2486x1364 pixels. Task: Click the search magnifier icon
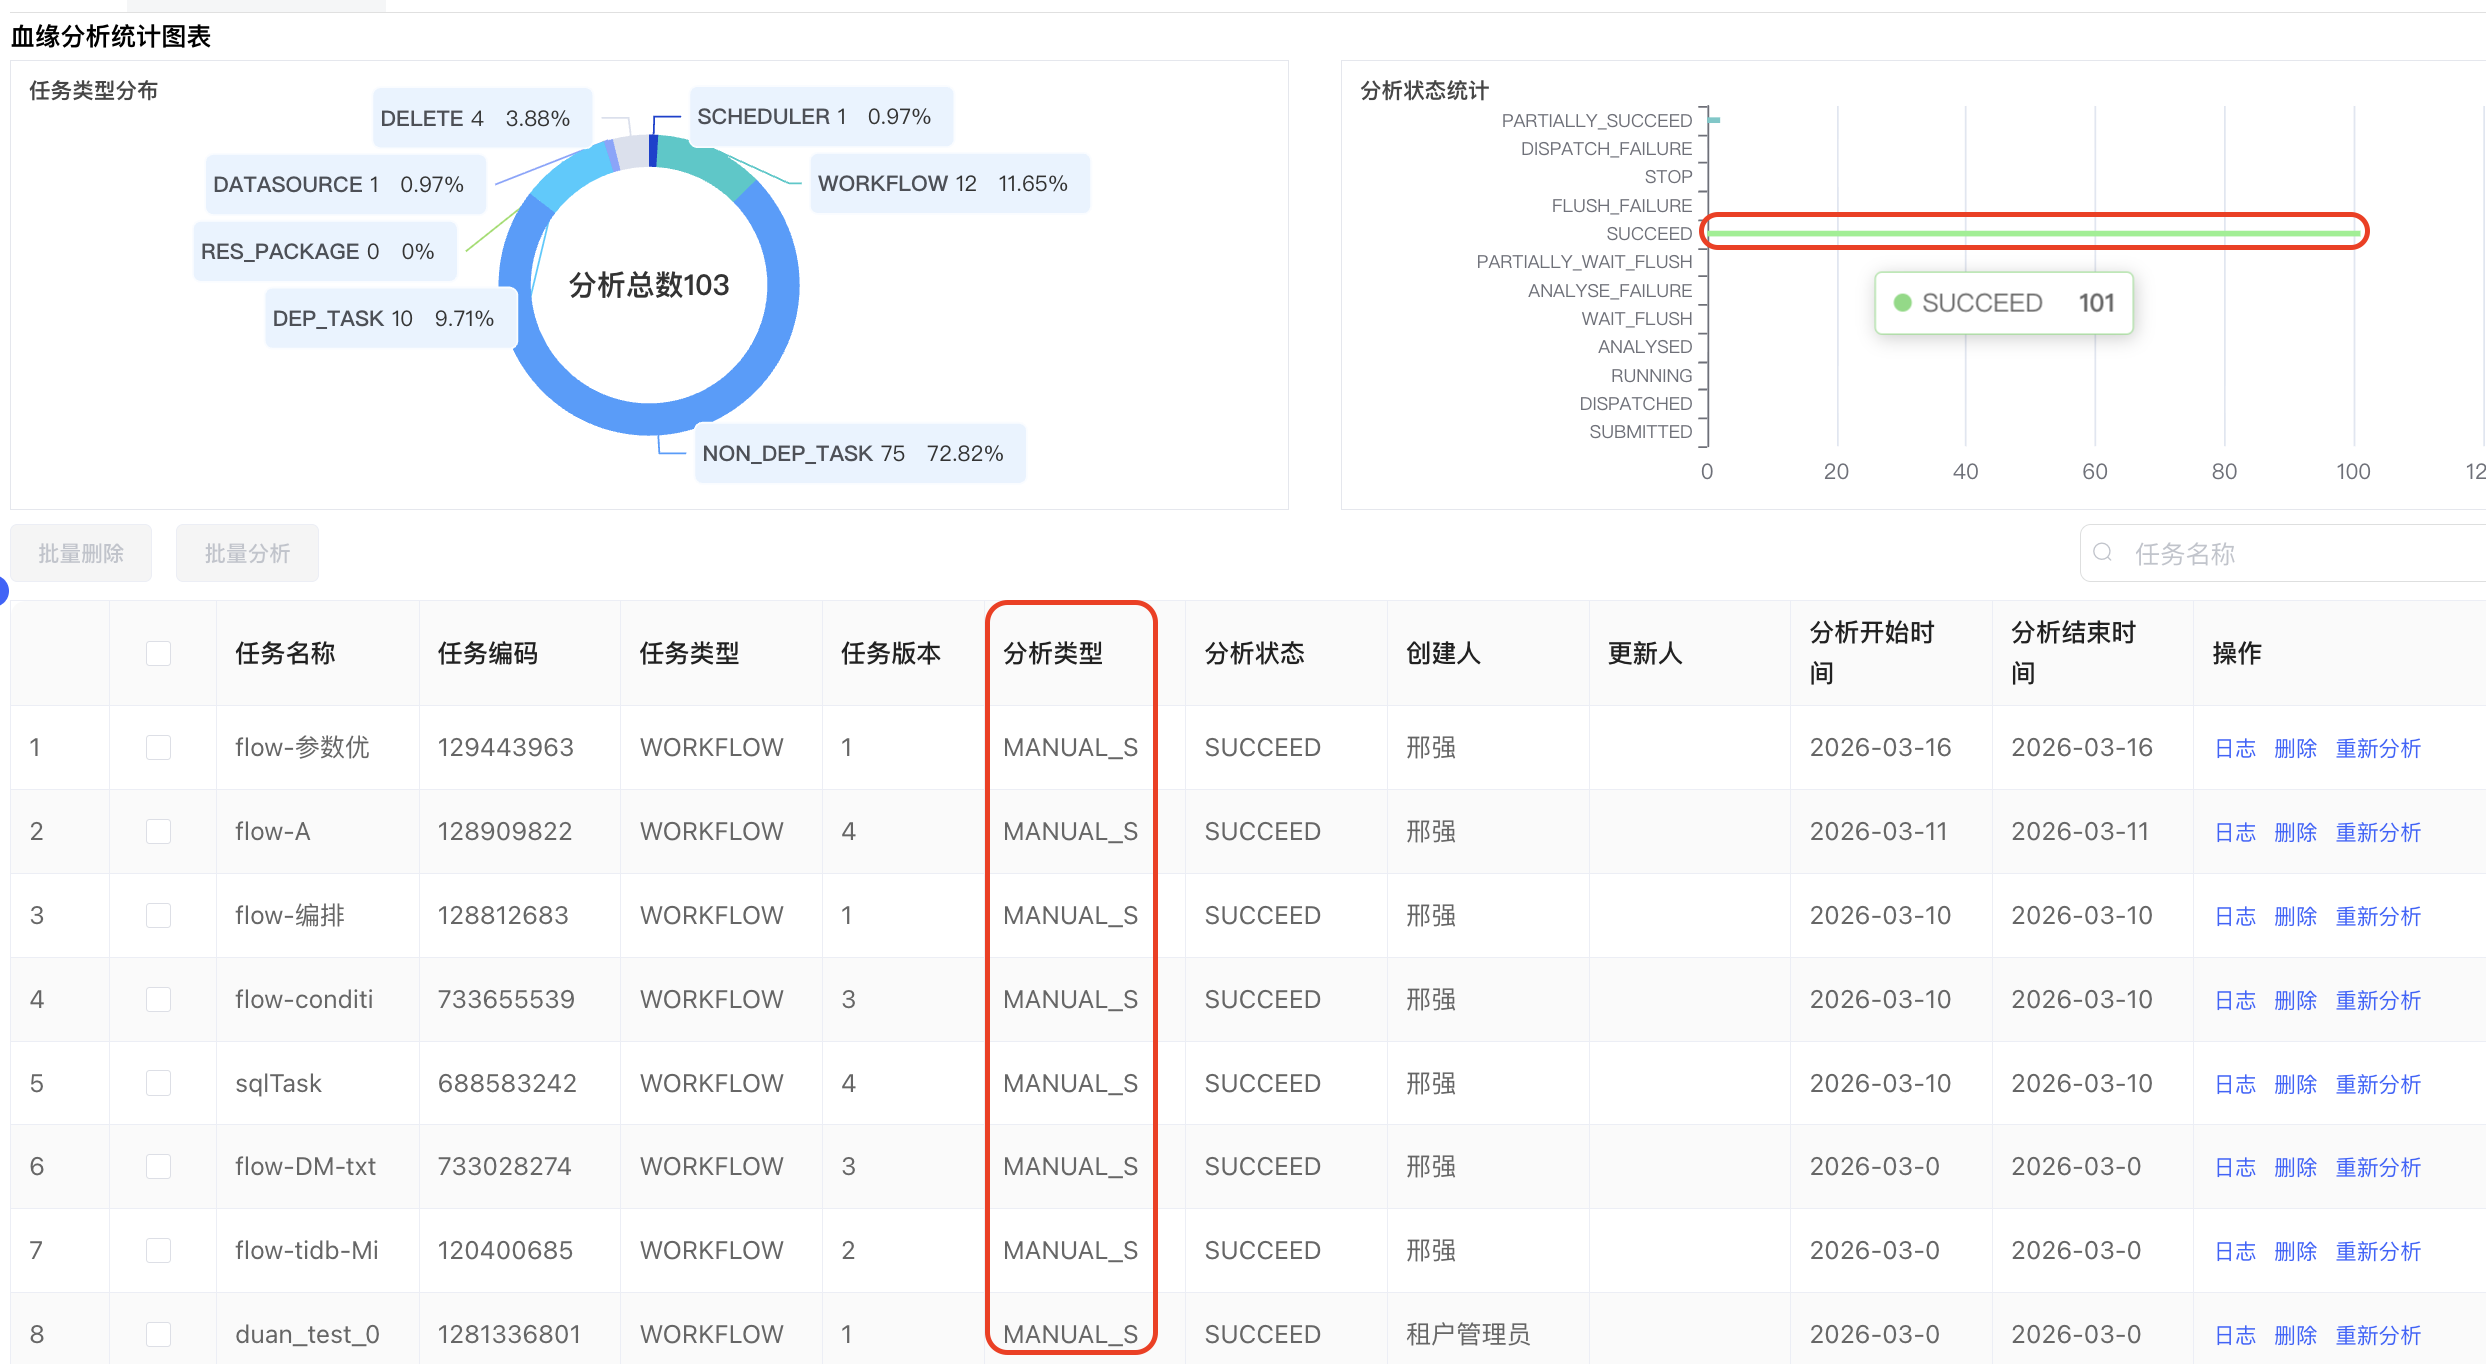[2102, 552]
